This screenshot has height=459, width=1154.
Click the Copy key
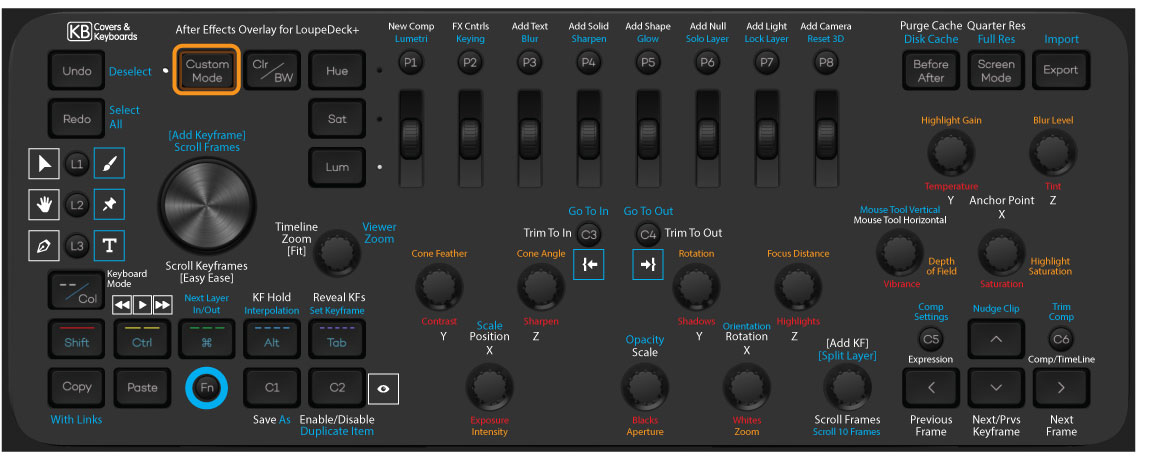point(77,387)
